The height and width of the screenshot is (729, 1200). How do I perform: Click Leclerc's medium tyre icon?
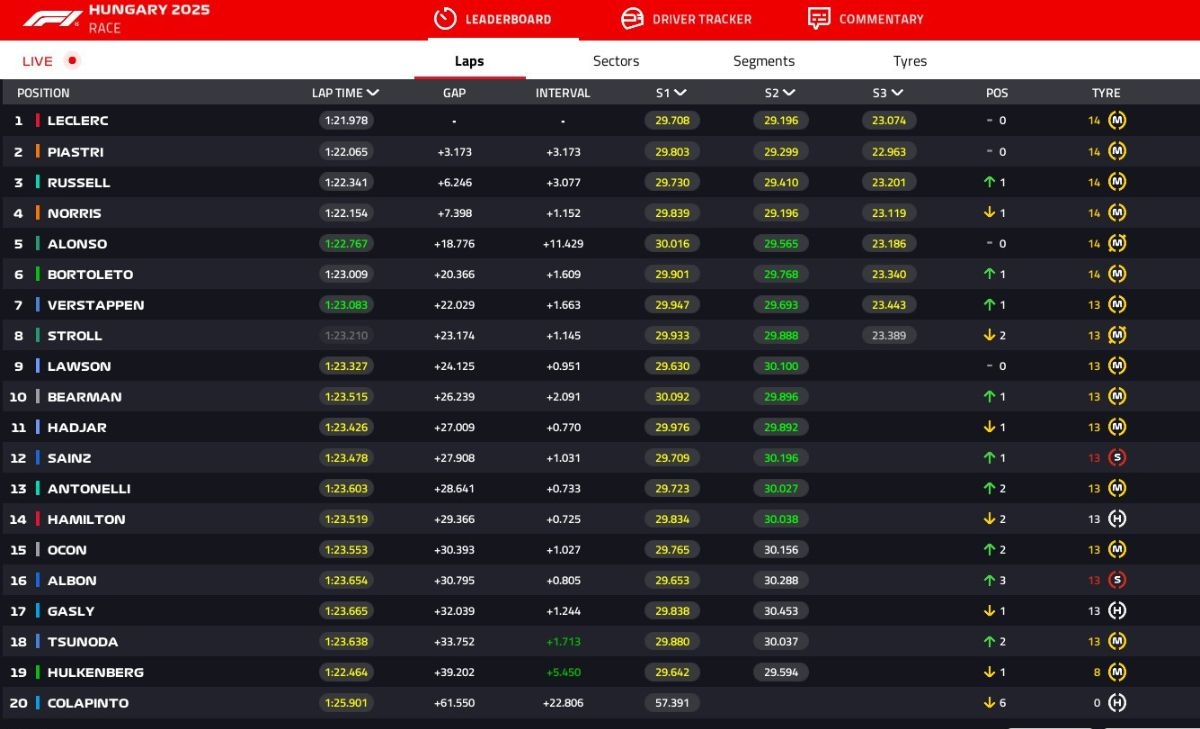click(x=1117, y=121)
